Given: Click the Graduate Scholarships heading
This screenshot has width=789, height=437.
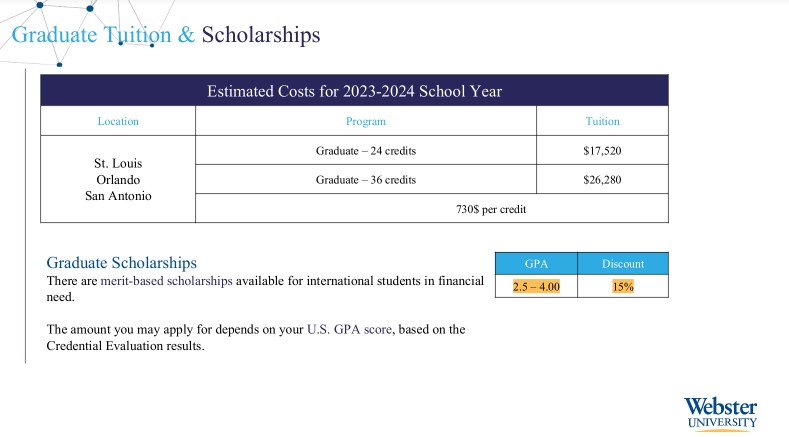Looking at the screenshot, I should [122, 263].
